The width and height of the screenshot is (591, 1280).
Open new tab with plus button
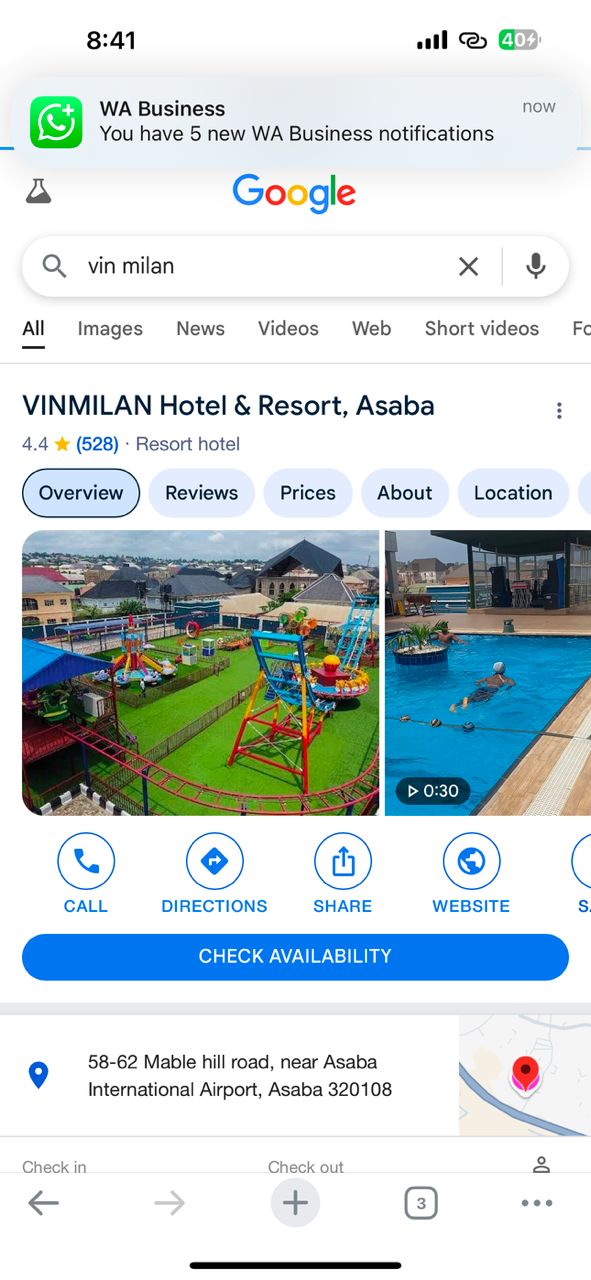(x=295, y=1202)
